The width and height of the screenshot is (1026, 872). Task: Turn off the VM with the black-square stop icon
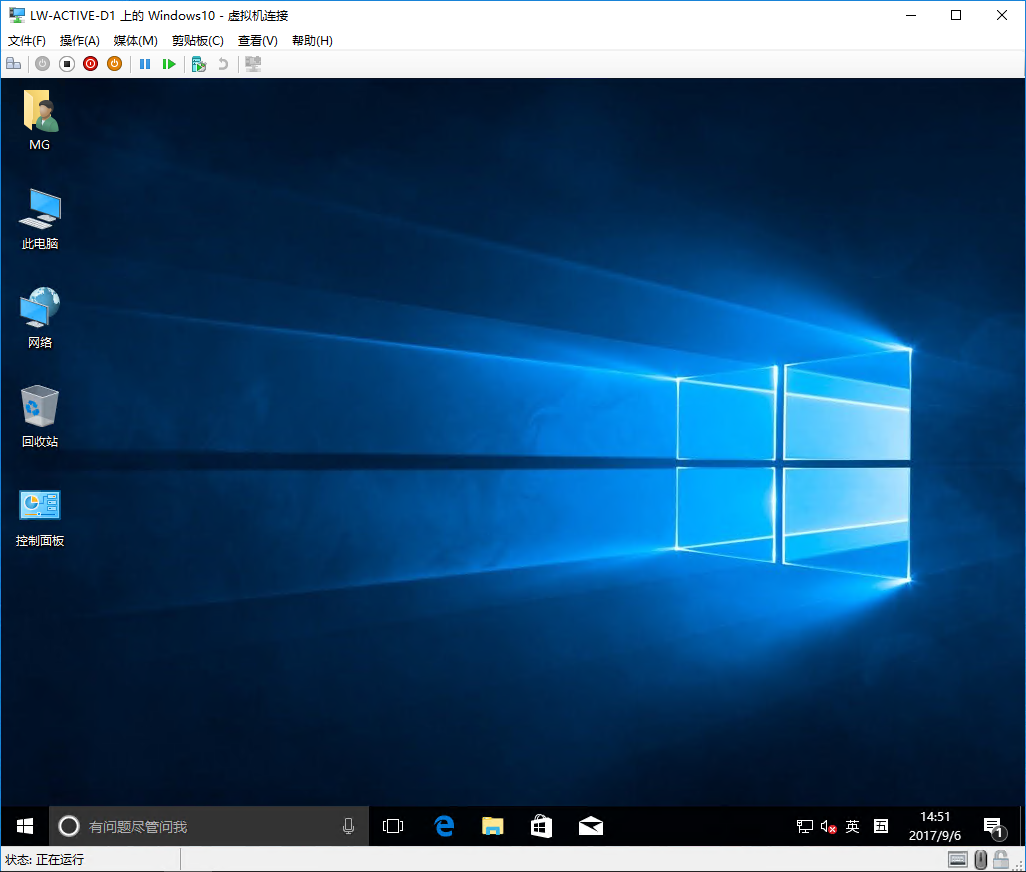67,64
